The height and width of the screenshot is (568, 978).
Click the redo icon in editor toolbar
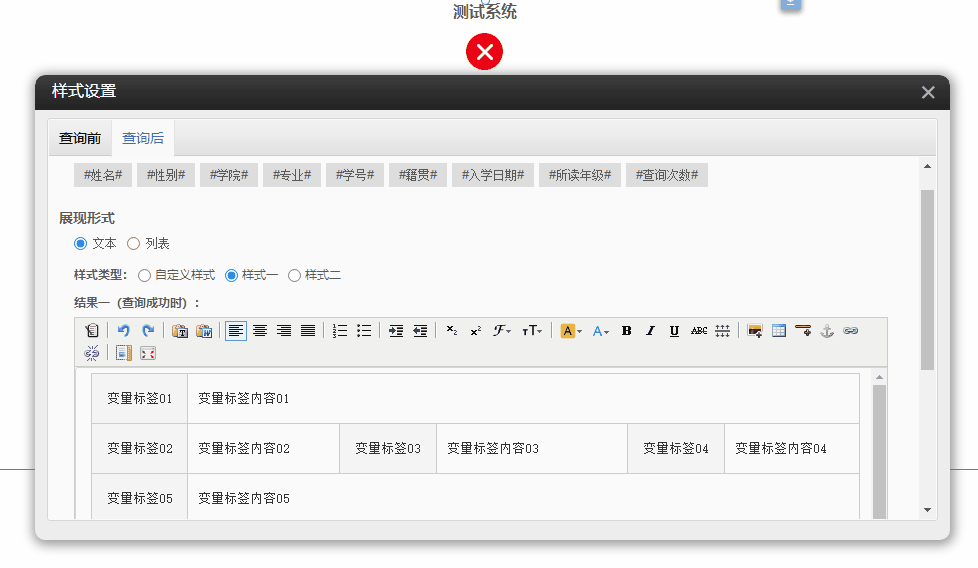coord(148,331)
